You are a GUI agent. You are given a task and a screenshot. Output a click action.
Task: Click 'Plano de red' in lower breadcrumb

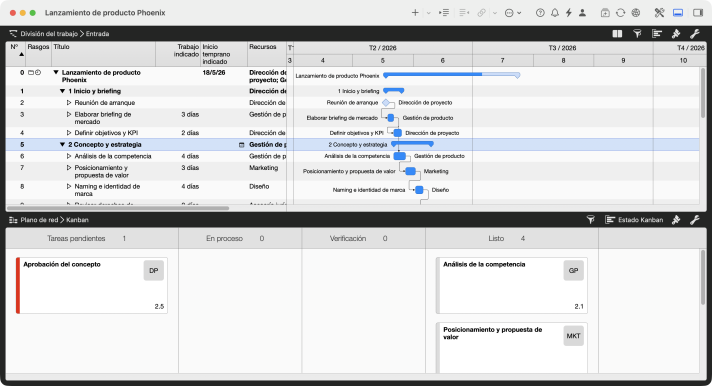(40, 220)
